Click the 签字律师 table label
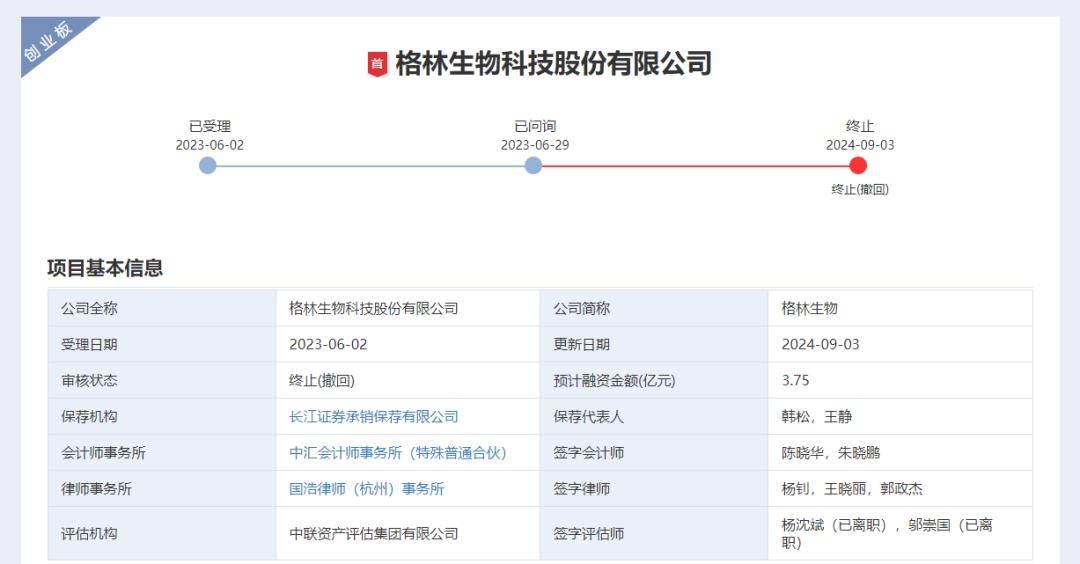Screen dimensions: 1080x564 [581, 489]
